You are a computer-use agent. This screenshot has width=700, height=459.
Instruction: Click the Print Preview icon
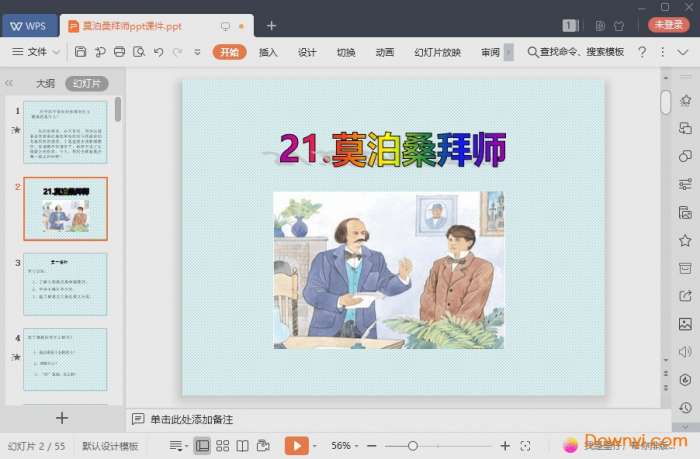coord(139,52)
